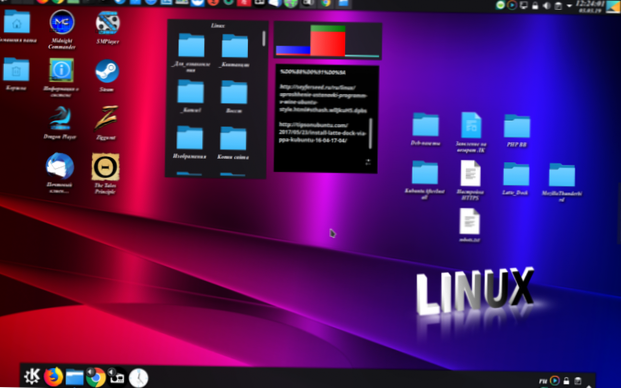Viewport: 621px width, 388px height.
Task: Switch the 'ru' keyboard layout indicator
Action: (x=543, y=381)
